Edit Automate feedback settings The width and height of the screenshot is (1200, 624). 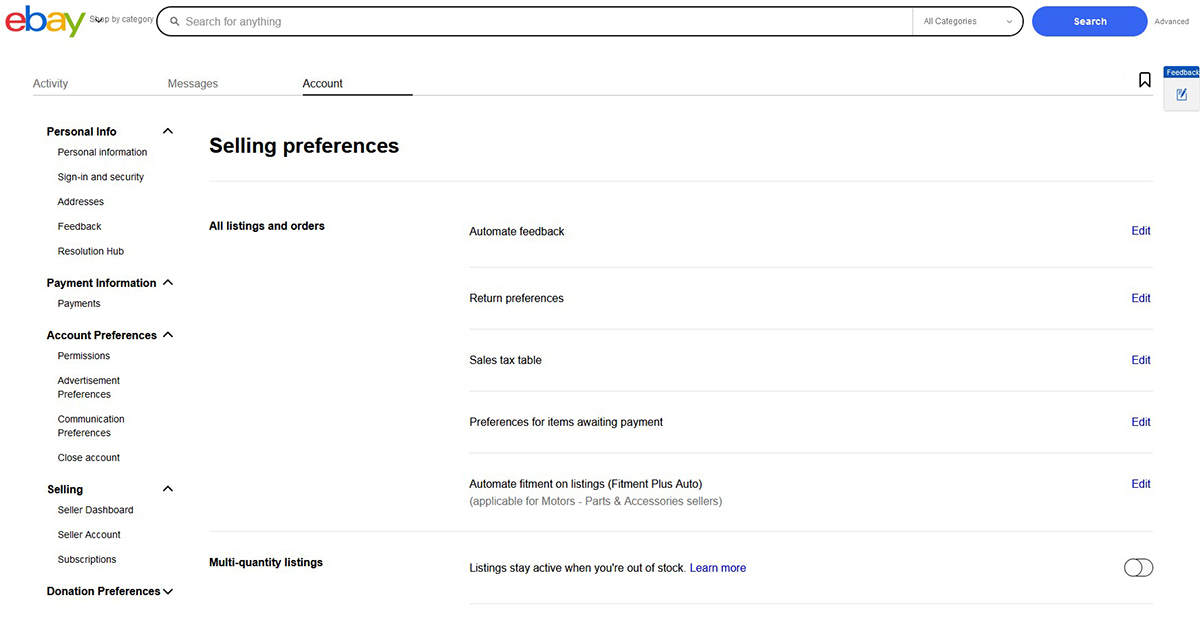point(1140,231)
